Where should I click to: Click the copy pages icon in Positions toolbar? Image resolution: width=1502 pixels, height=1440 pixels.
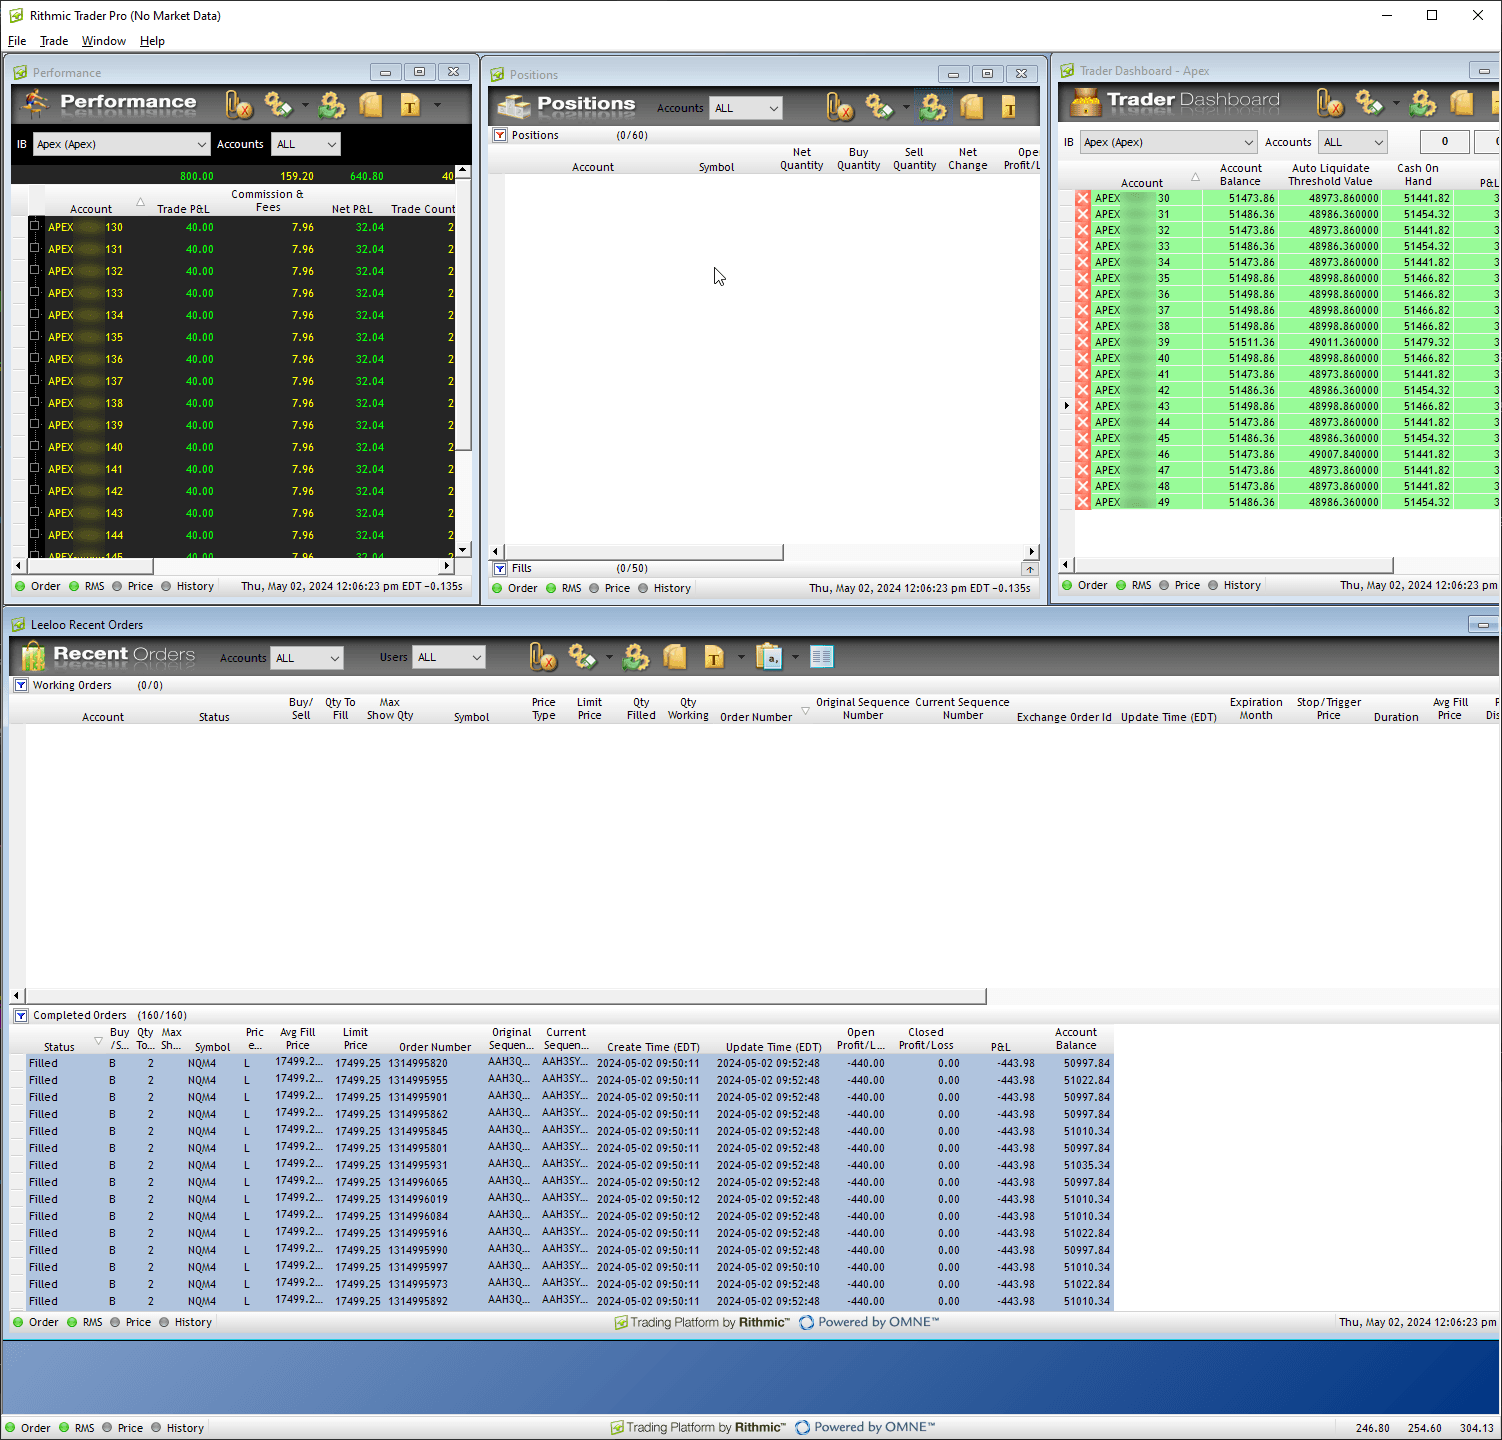point(972,107)
